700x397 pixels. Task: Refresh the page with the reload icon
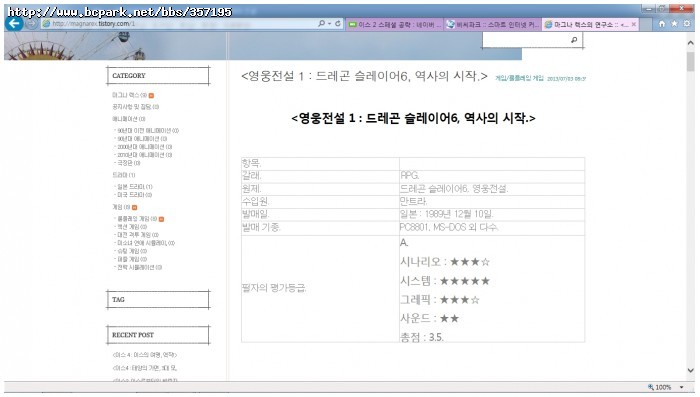coord(338,23)
